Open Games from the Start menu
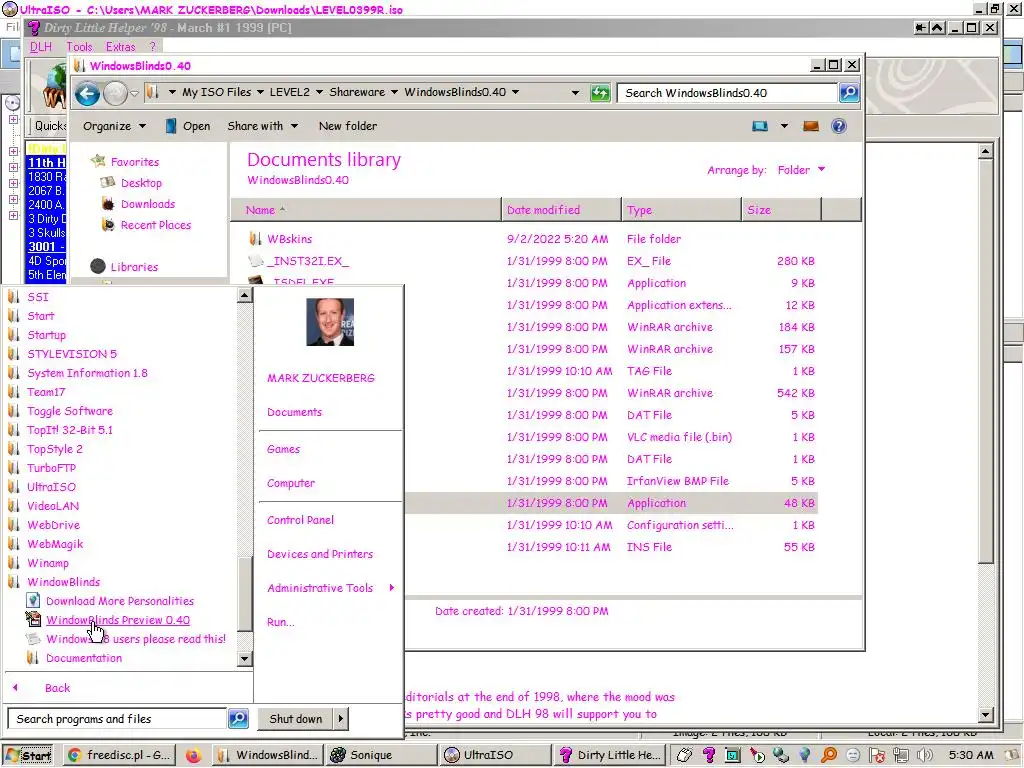The width and height of the screenshot is (1024, 768). 283,449
